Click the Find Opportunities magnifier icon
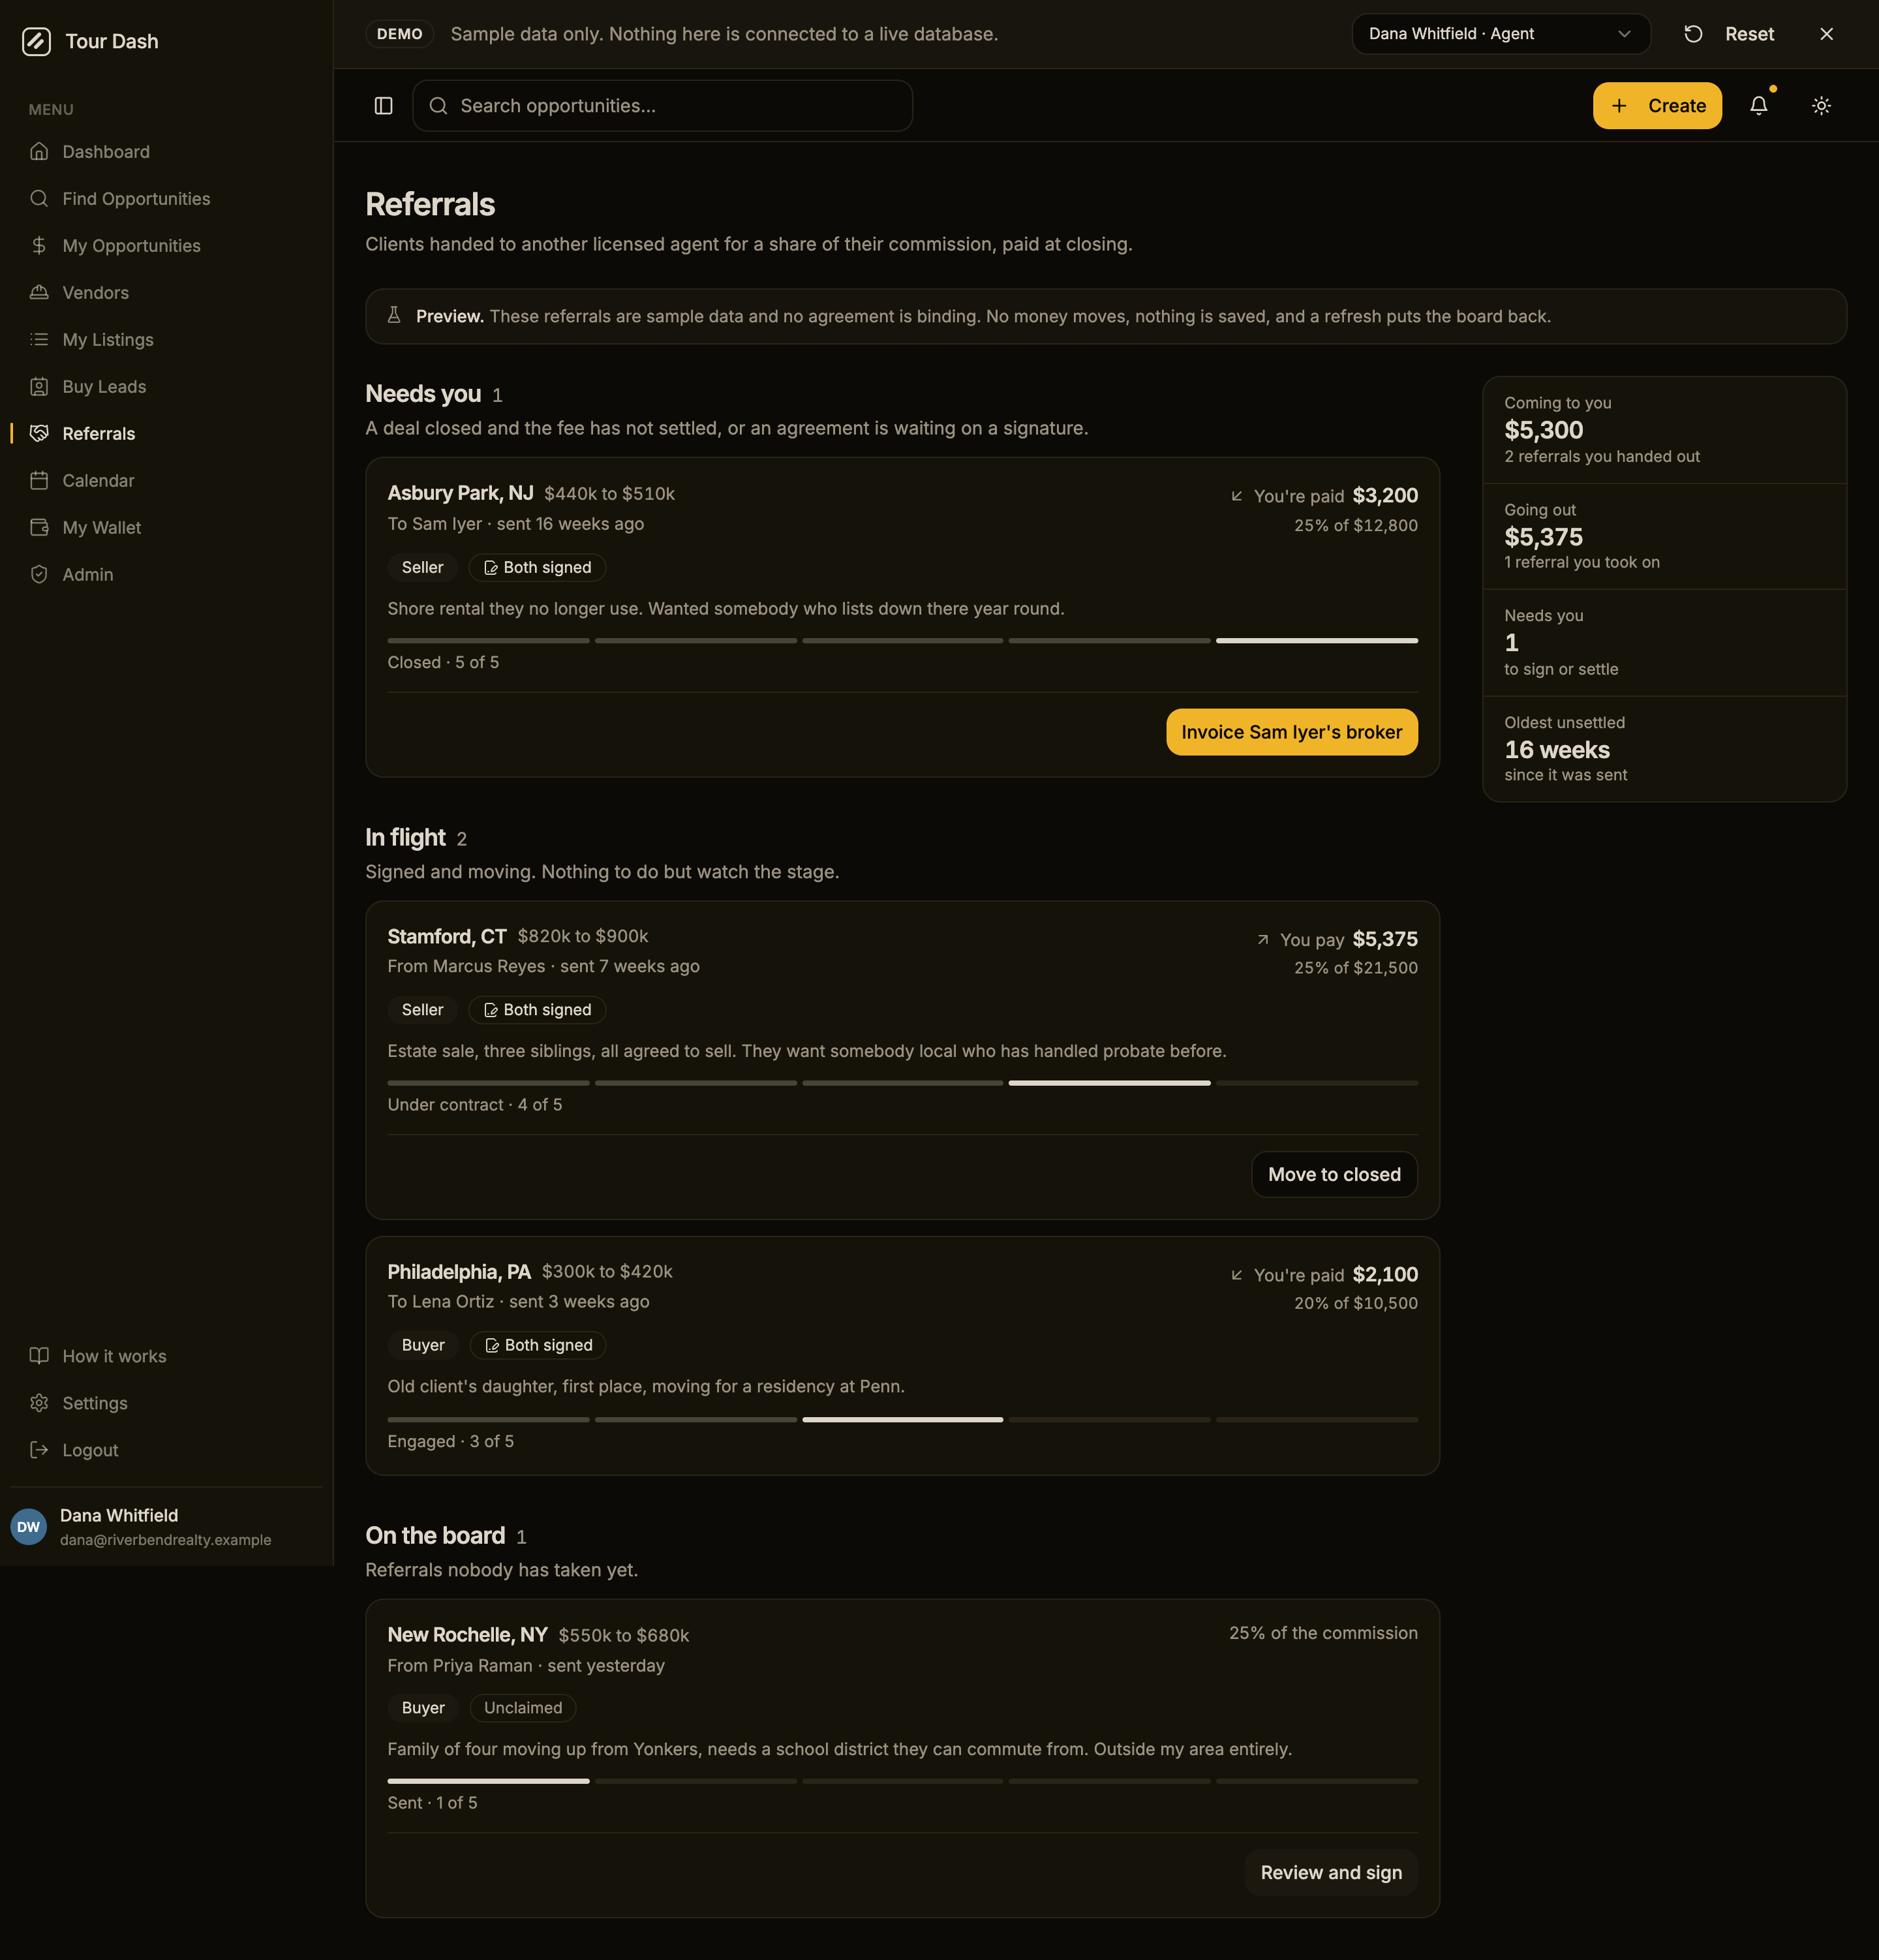This screenshot has width=1879, height=1960. point(39,199)
